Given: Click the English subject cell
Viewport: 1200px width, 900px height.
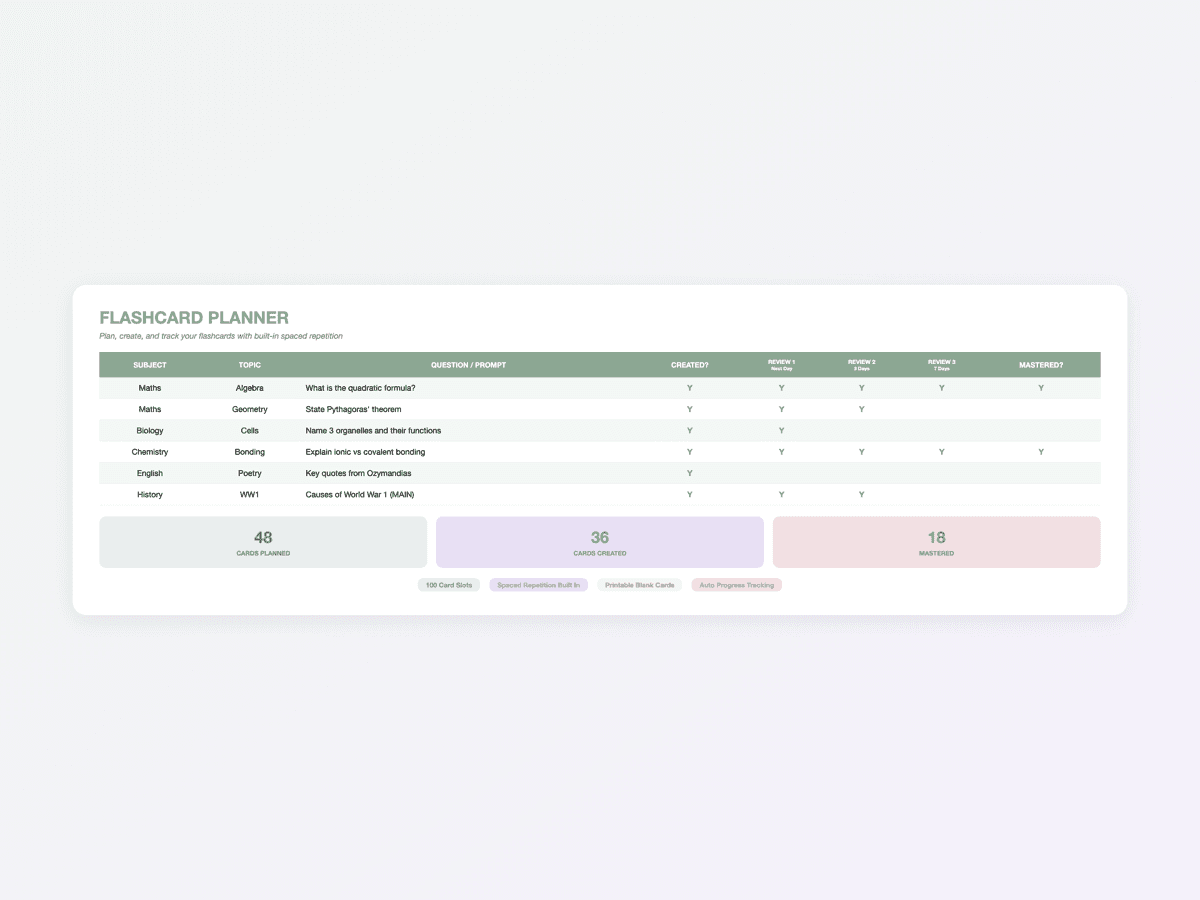Looking at the screenshot, I should [150, 473].
